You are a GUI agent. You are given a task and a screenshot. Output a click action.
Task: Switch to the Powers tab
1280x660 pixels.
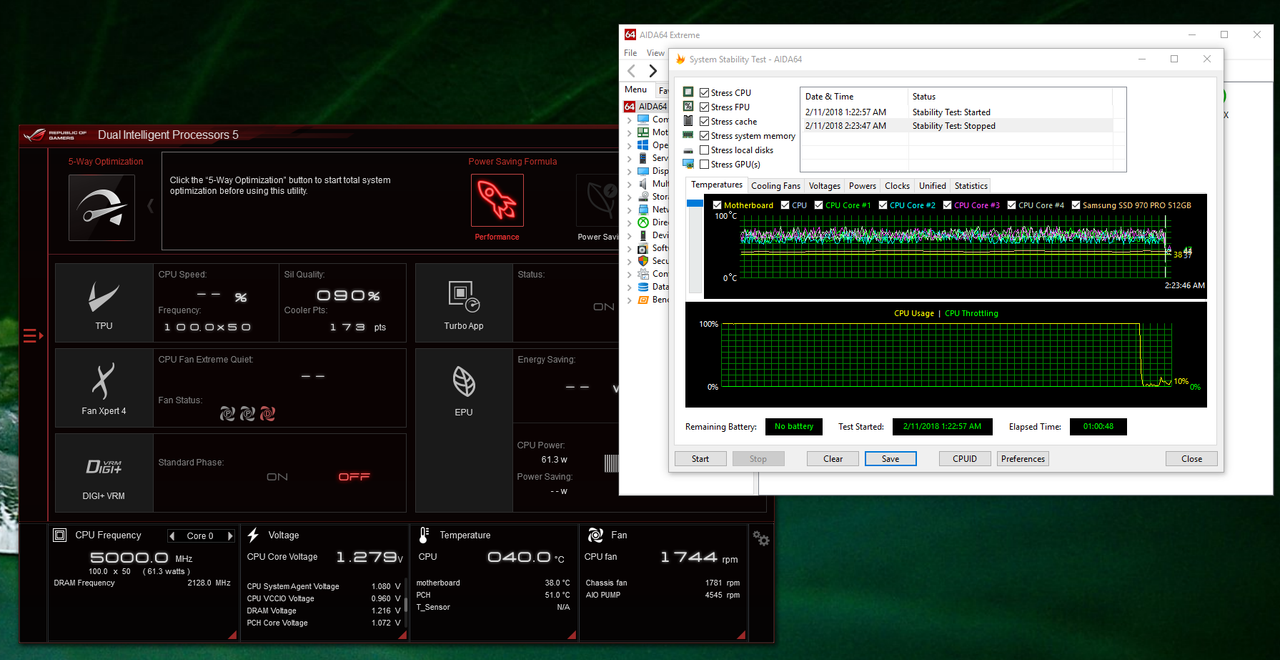[x=863, y=186]
